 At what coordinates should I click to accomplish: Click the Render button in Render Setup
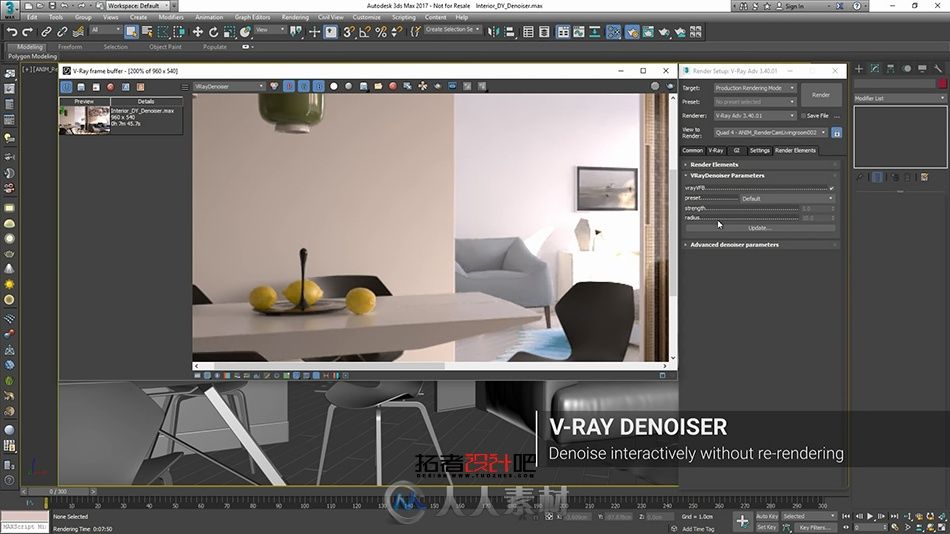point(821,95)
